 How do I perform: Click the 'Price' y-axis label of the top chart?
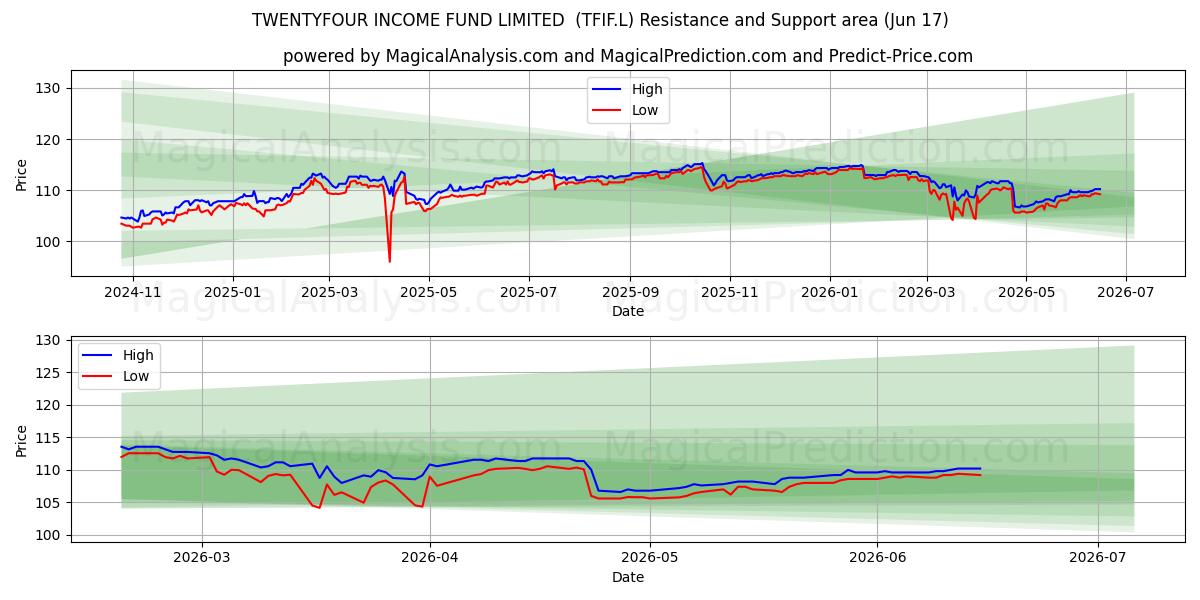coord(22,174)
